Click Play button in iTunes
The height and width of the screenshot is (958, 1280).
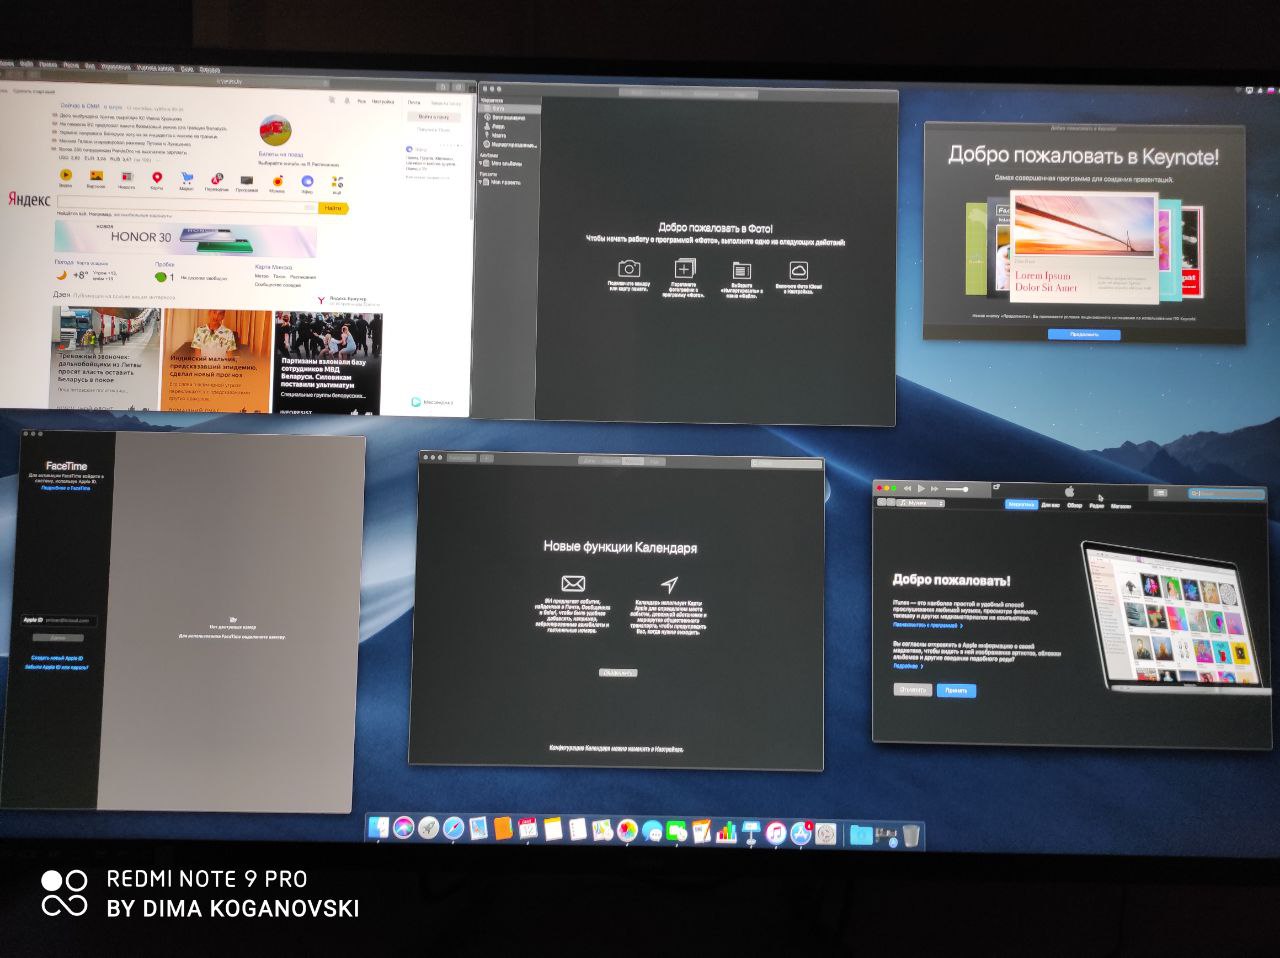[x=921, y=488]
